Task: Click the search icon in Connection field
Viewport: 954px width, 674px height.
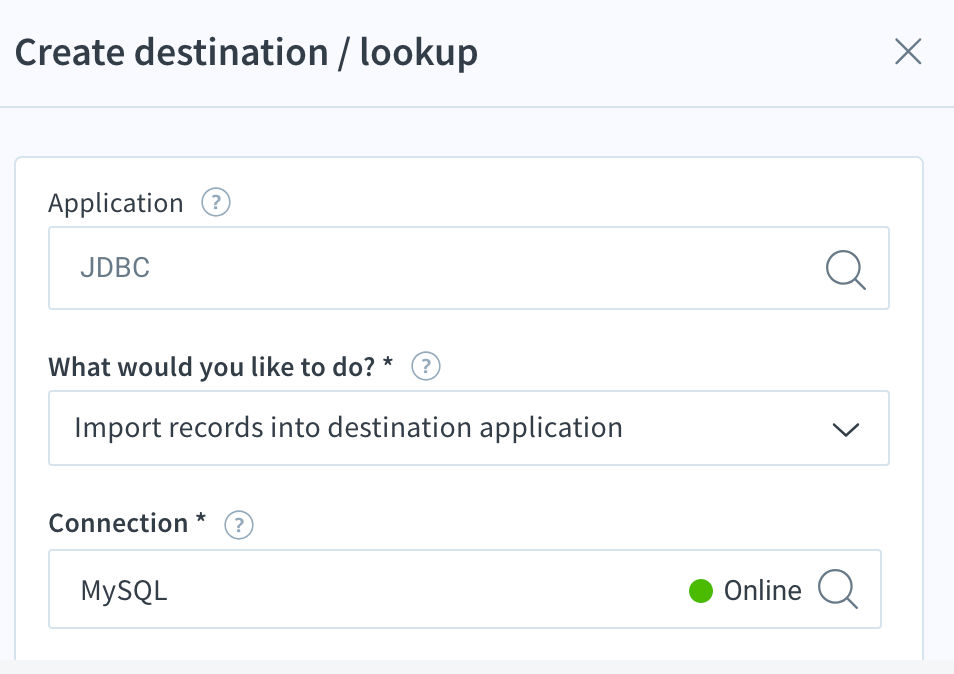Action: (x=838, y=589)
